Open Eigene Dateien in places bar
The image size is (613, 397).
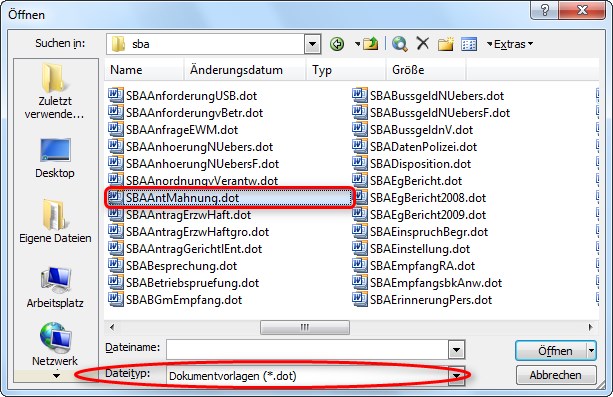55,221
